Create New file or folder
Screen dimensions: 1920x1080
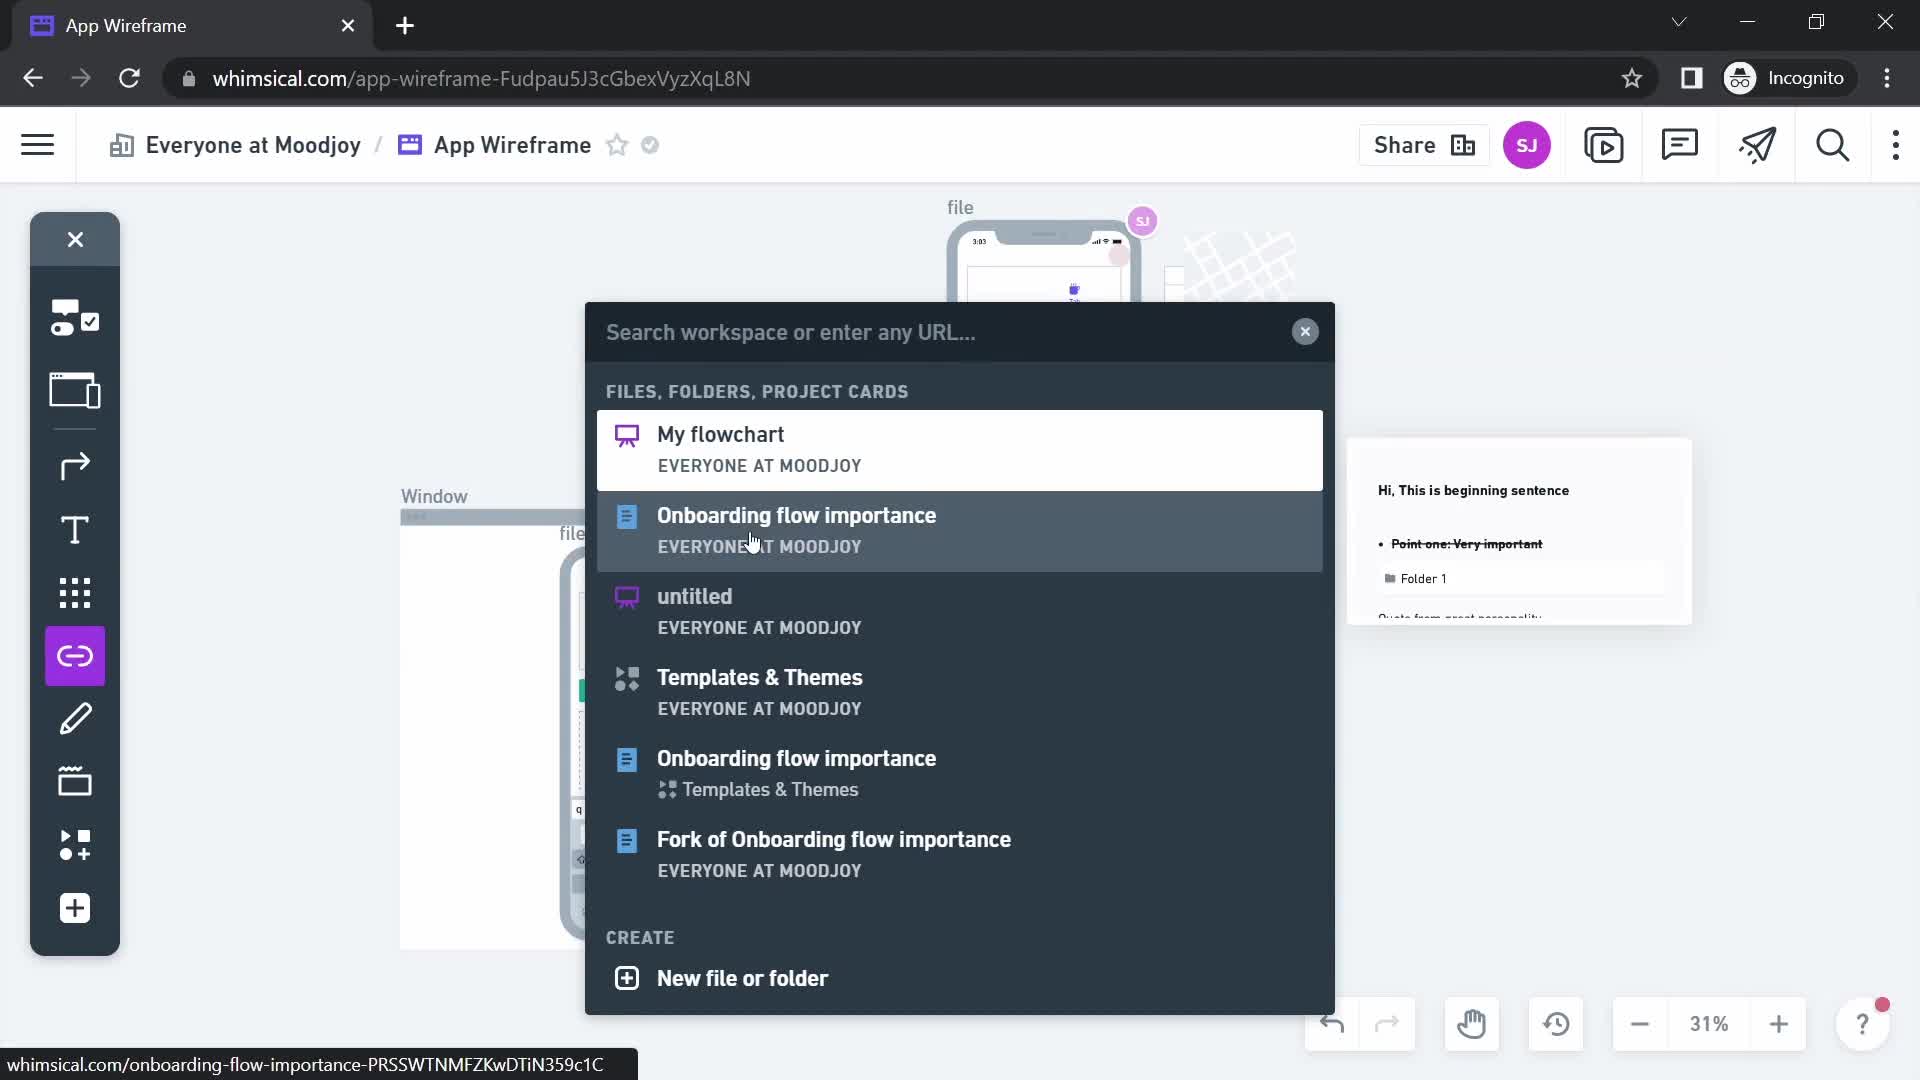[960, 978]
